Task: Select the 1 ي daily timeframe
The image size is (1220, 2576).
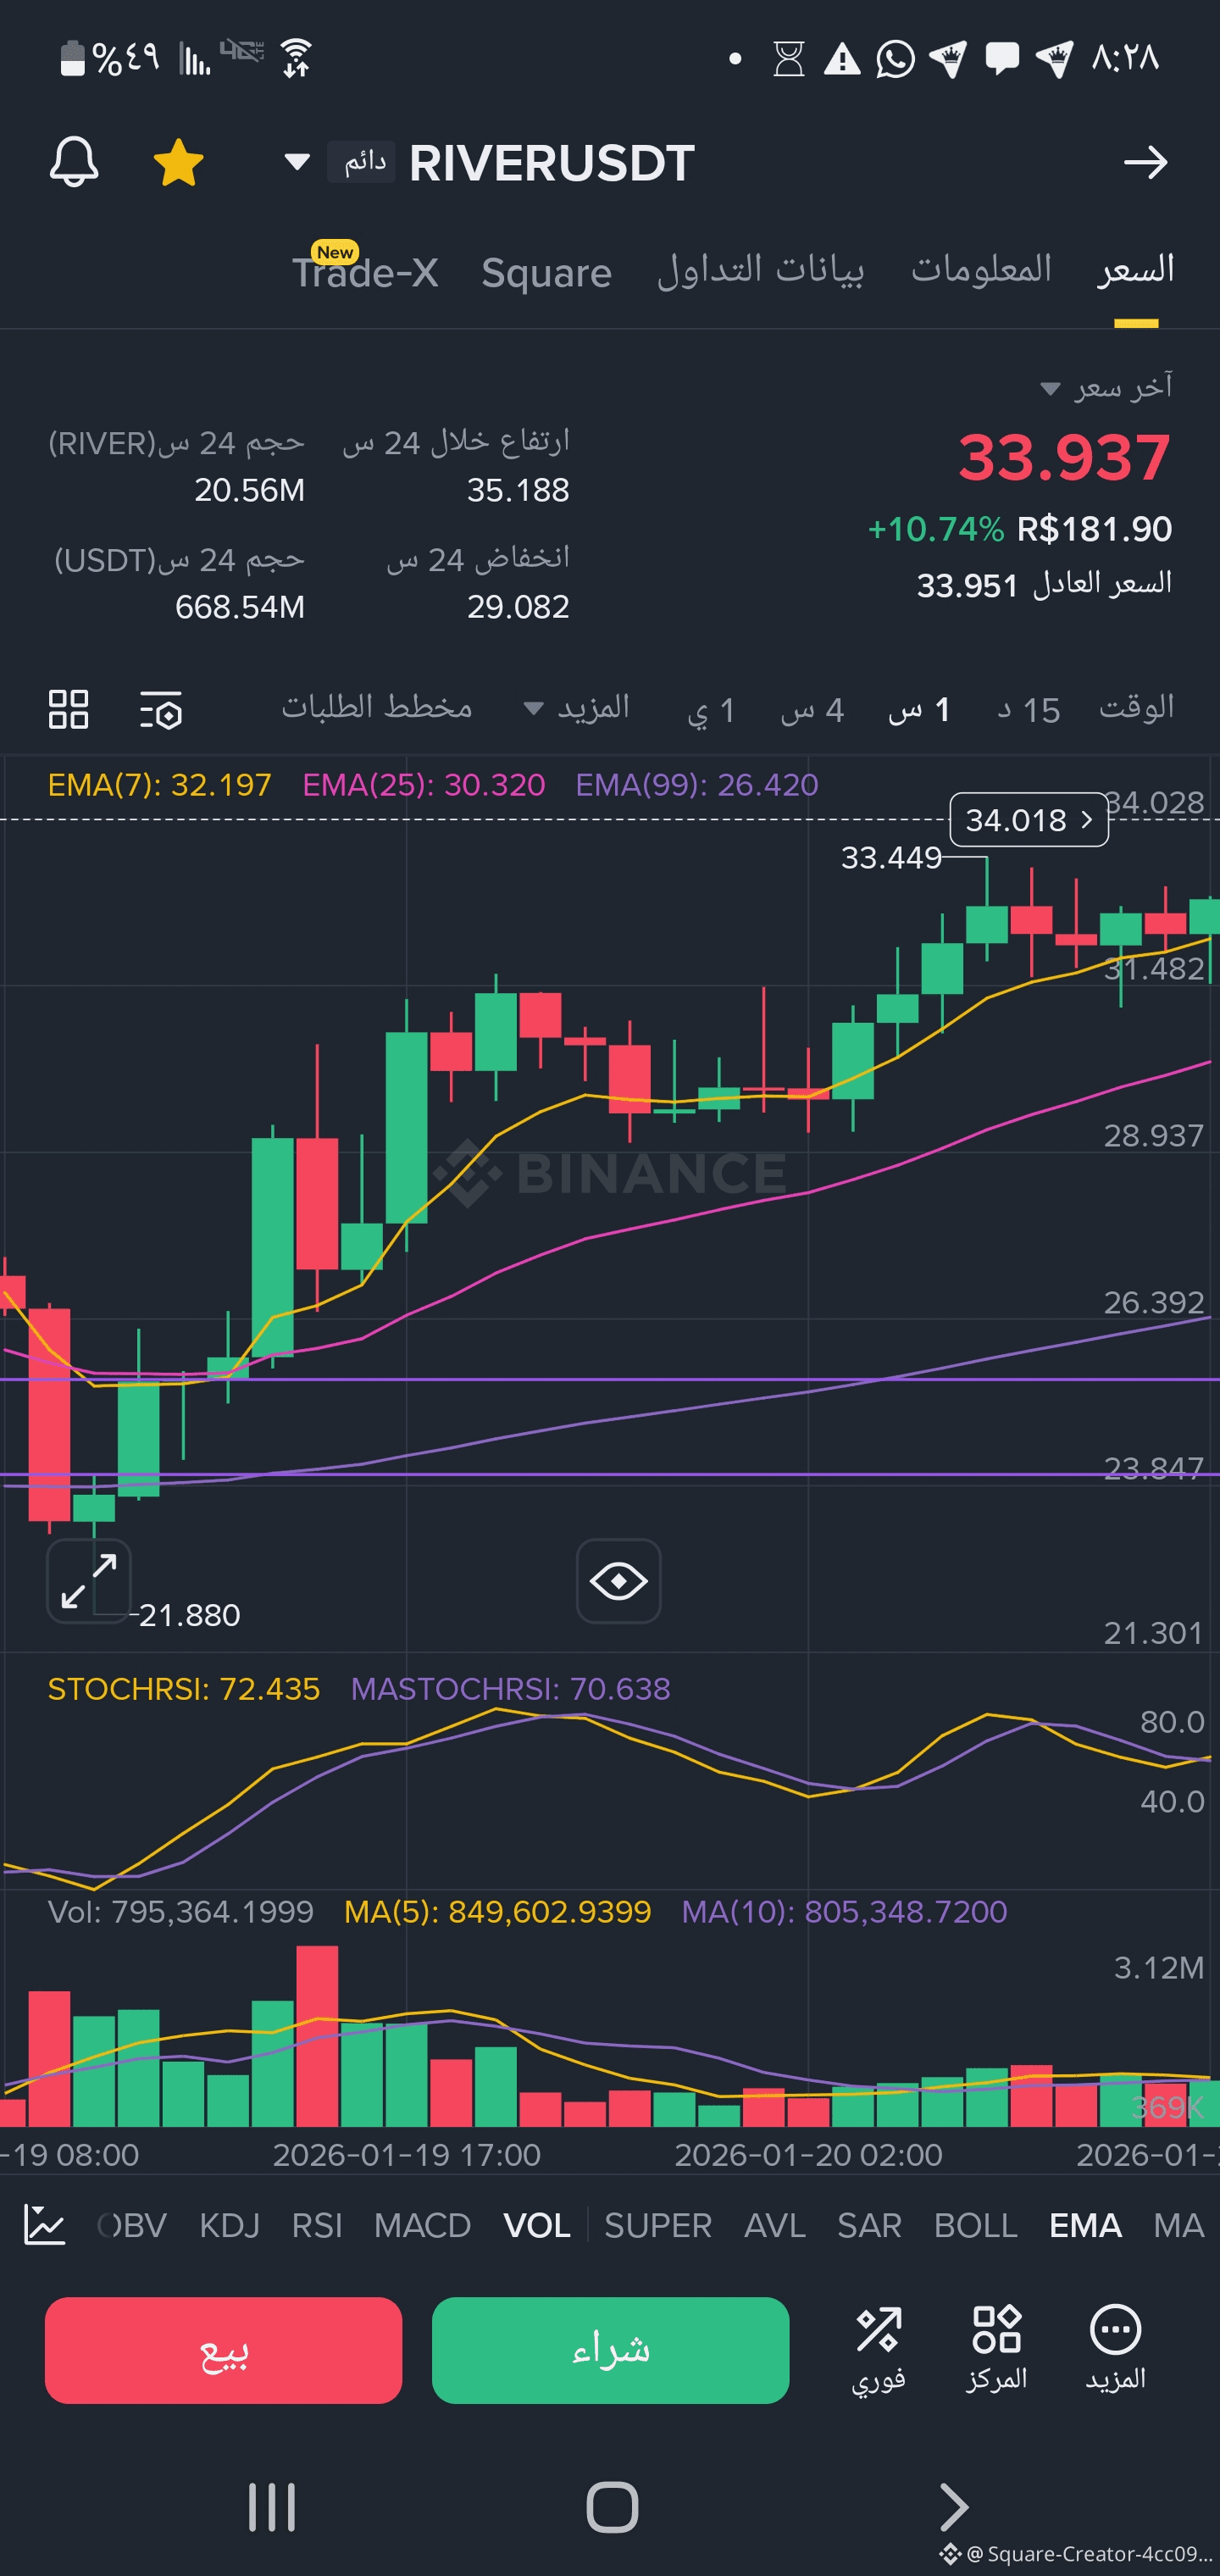Action: click(x=711, y=710)
